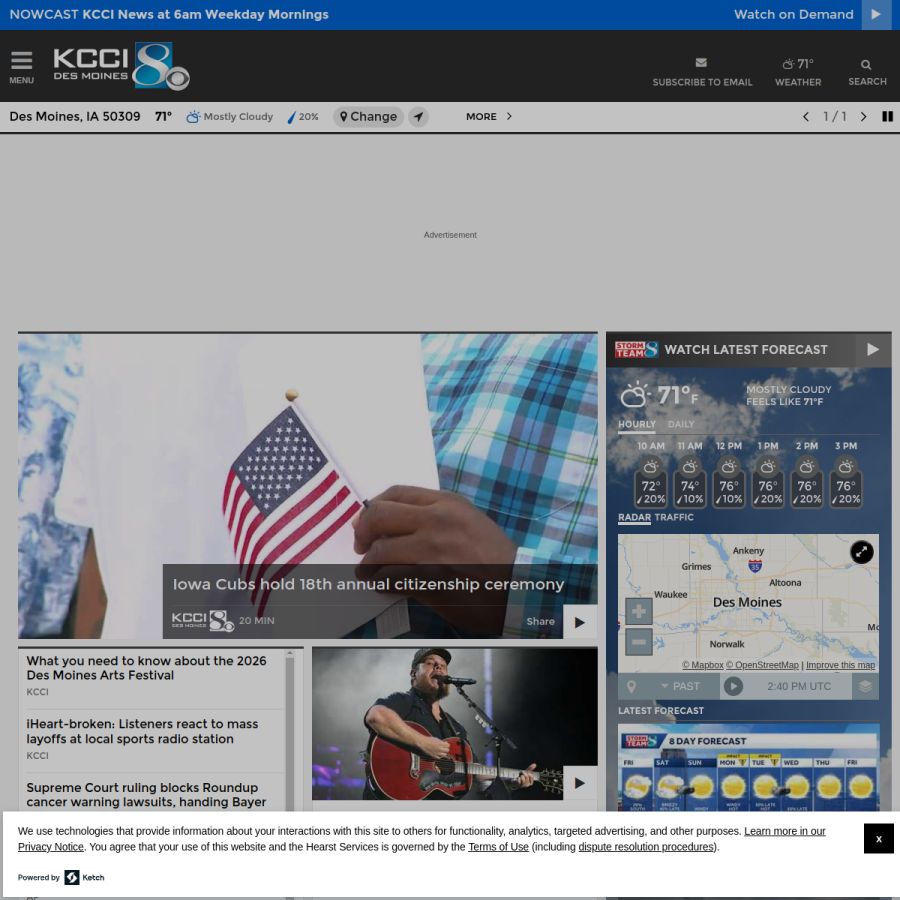This screenshot has height=900, width=900.
Task: Switch to the TRAFFIC tab
Action: [674, 517]
